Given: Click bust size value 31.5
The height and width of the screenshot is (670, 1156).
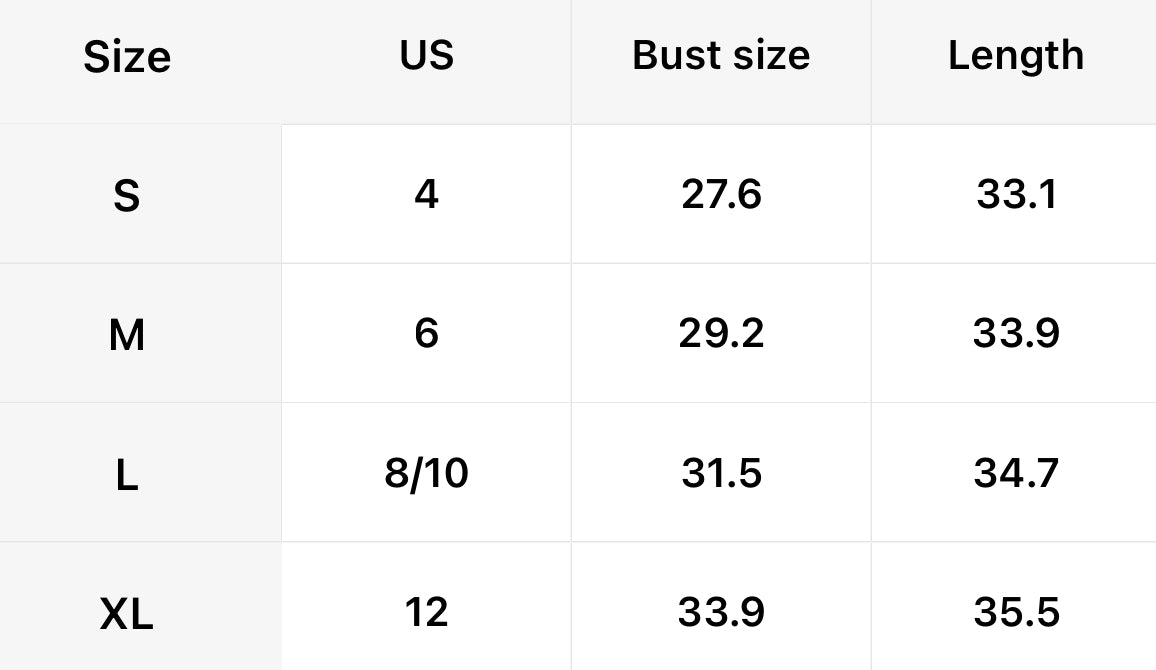Looking at the screenshot, I should pyautogui.click(x=721, y=473).
